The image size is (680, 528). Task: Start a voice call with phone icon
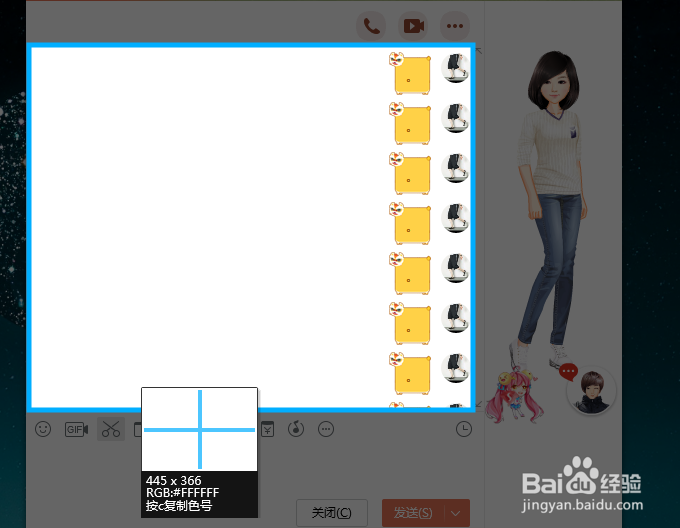click(x=371, y=26)
